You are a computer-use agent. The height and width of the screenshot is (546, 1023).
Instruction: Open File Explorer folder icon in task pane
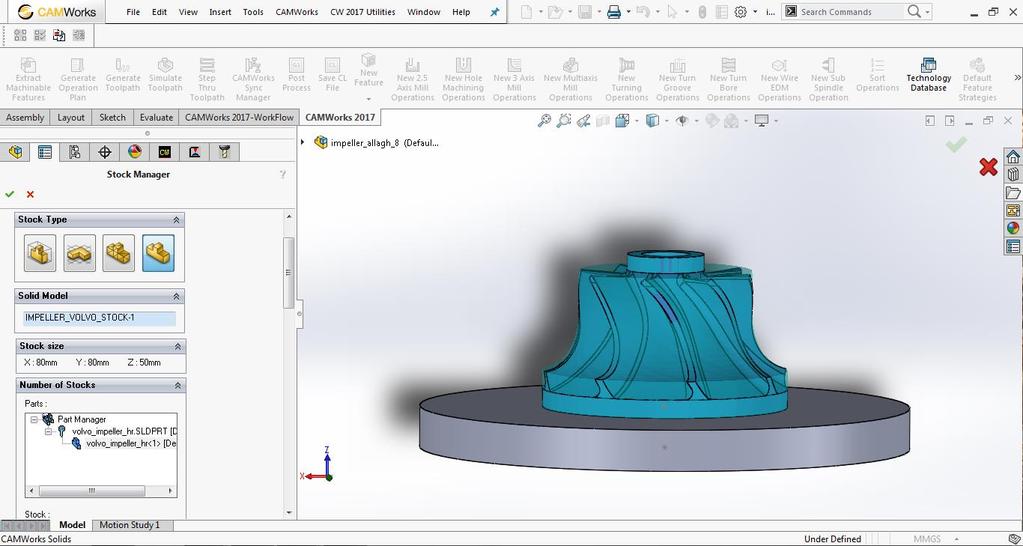1013,192
